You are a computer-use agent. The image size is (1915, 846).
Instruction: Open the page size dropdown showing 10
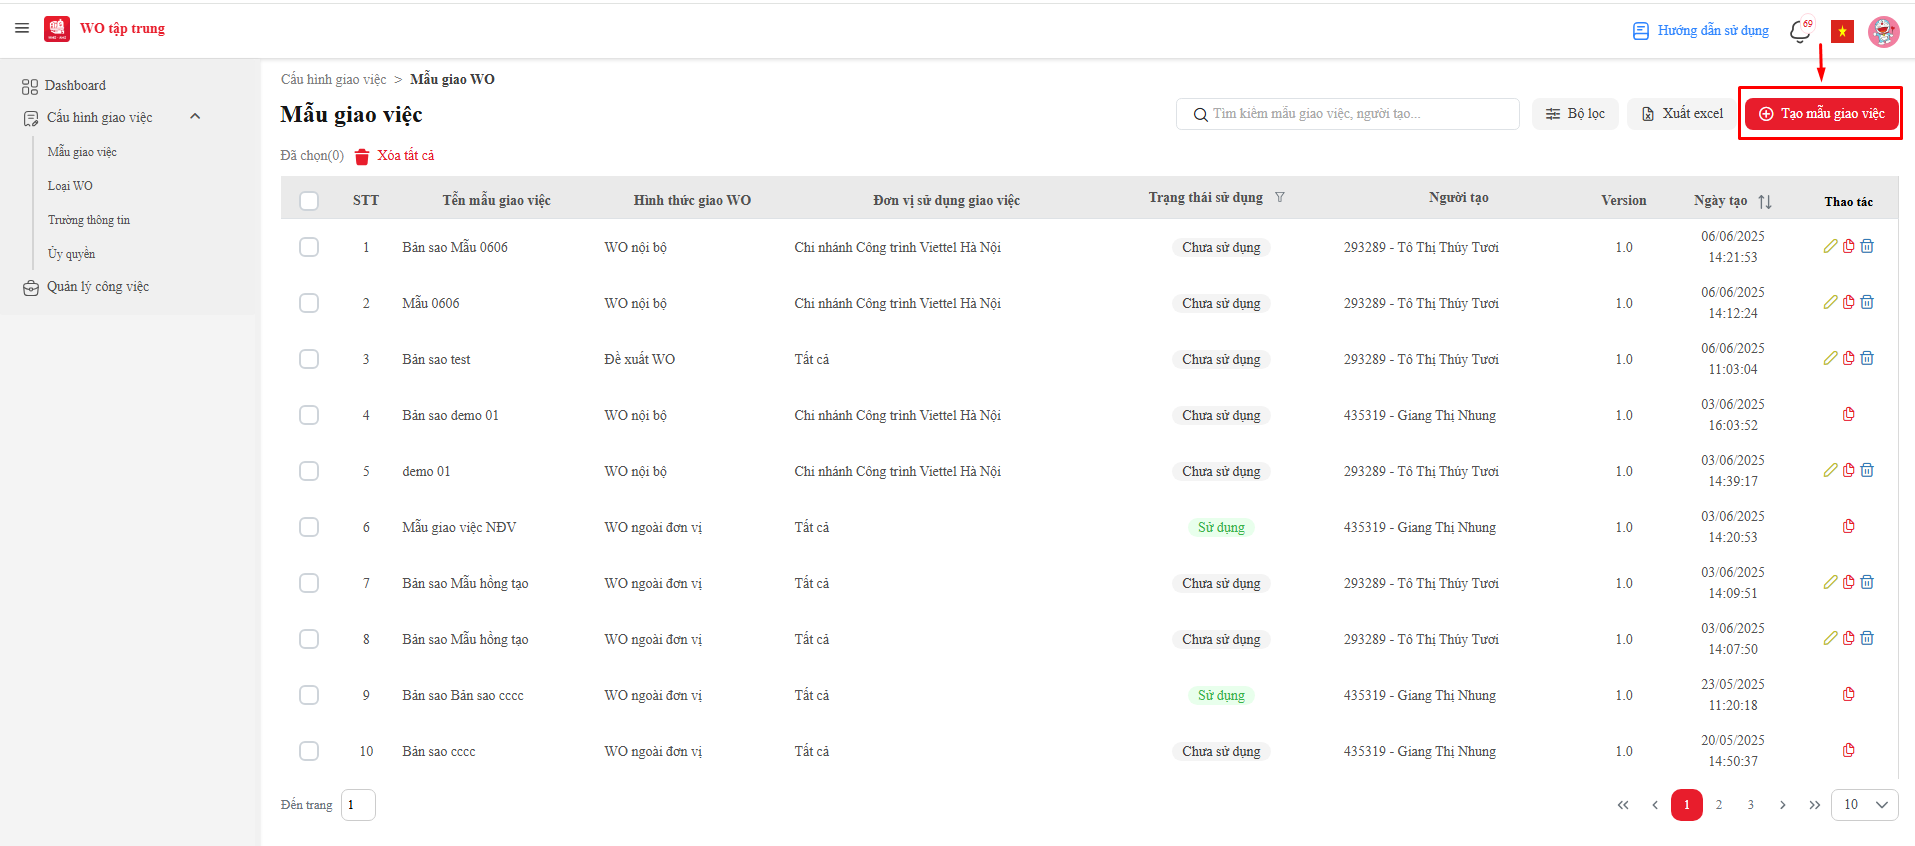click(1864, 804)
